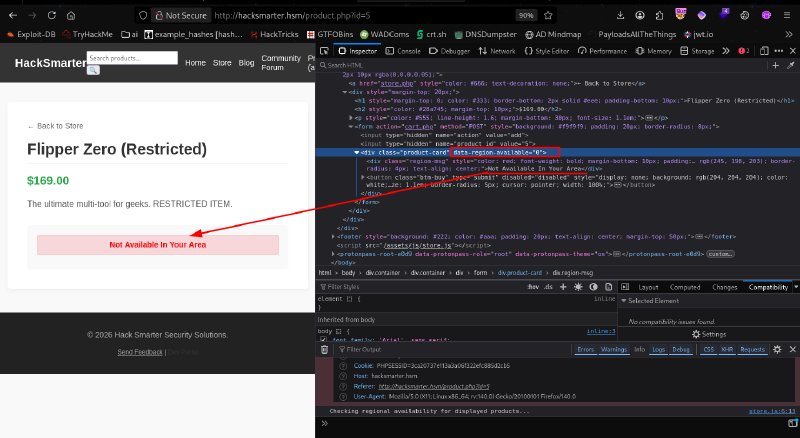
Task: Open the Exploit-DB bookmark
Action: [31, 34]
